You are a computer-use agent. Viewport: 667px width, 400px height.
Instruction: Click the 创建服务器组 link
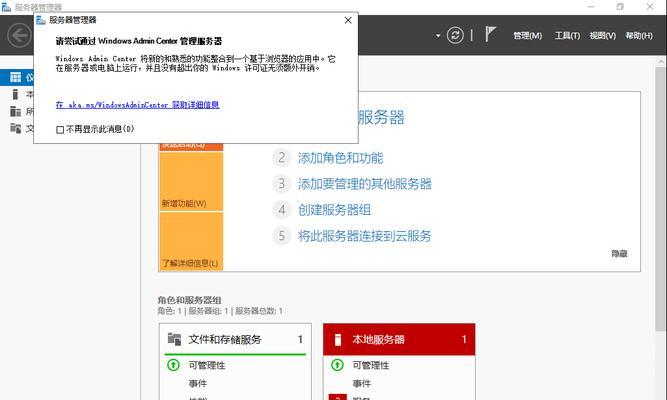[x=334, y=210]
